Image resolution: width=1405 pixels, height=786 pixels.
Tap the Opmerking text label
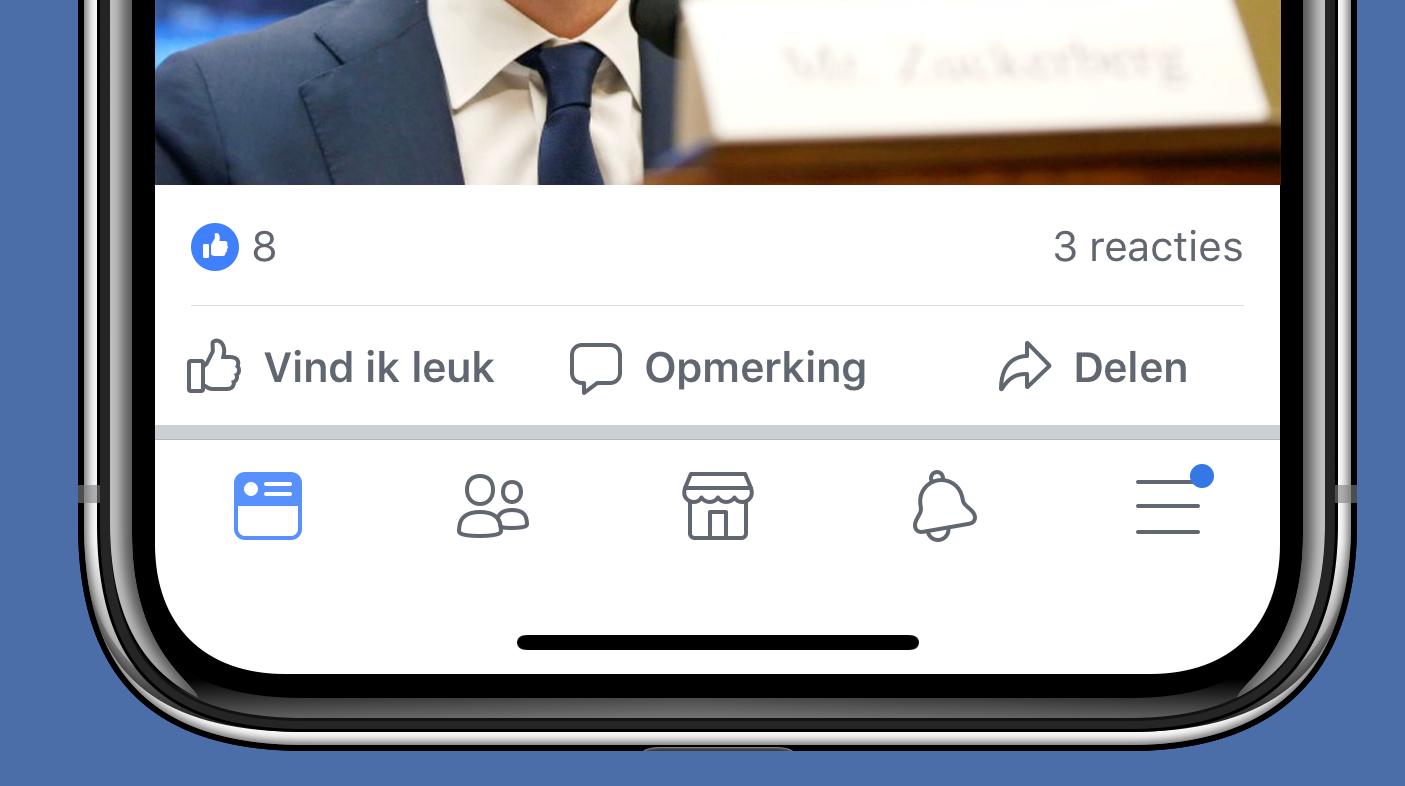point(756,369)
